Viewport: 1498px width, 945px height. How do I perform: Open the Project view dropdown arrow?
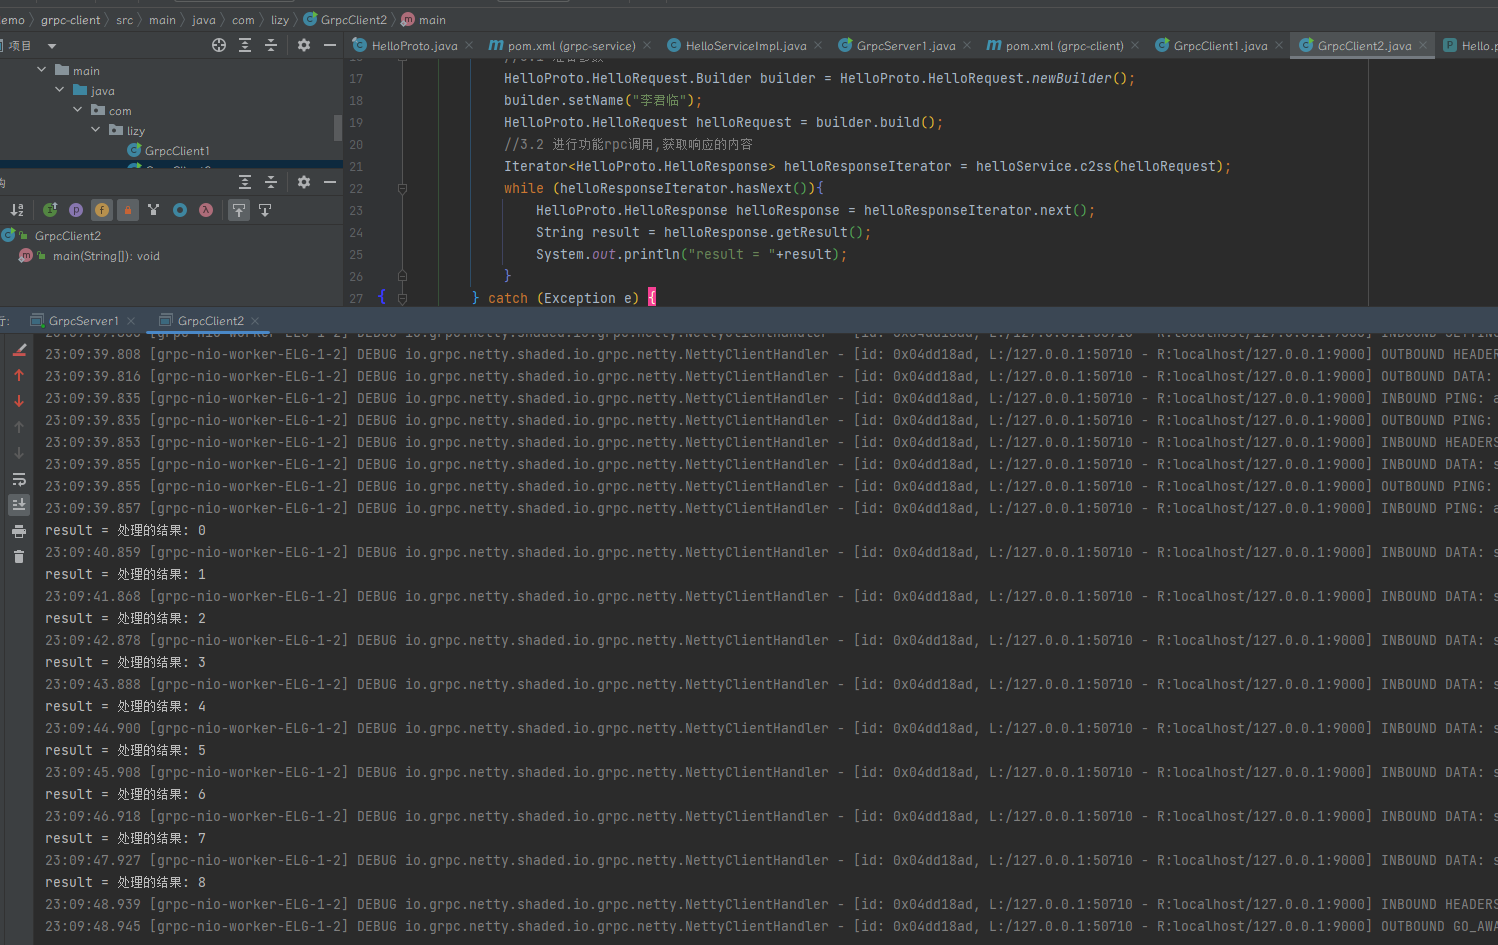[52, 46]
